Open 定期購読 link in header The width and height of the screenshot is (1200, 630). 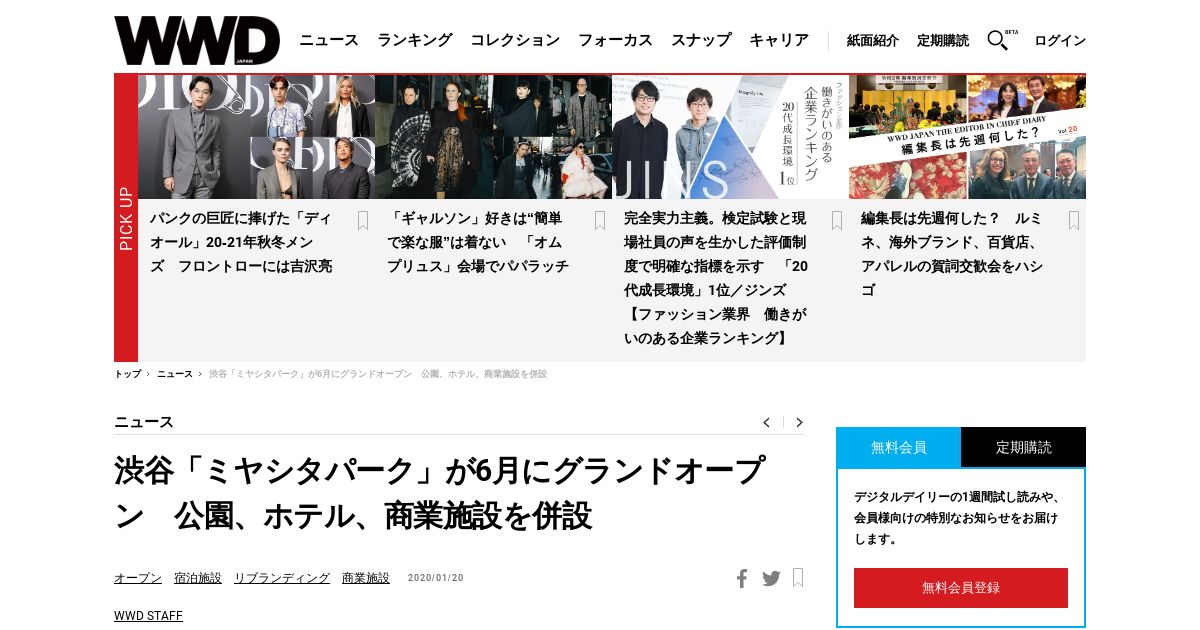coord(943,41)
